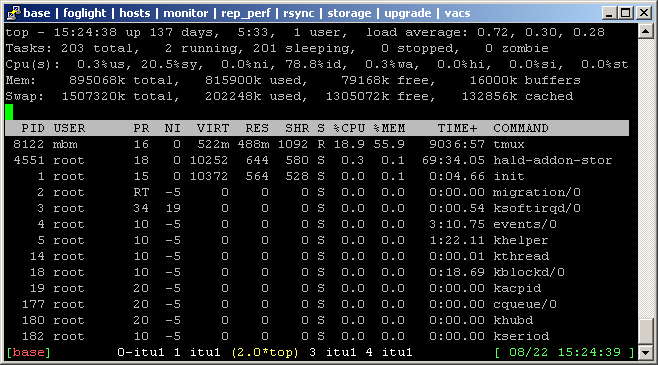Click the hald-addon-stor process row
The height and width of the screenshot is (365, 658).
[x=317, y=160]
